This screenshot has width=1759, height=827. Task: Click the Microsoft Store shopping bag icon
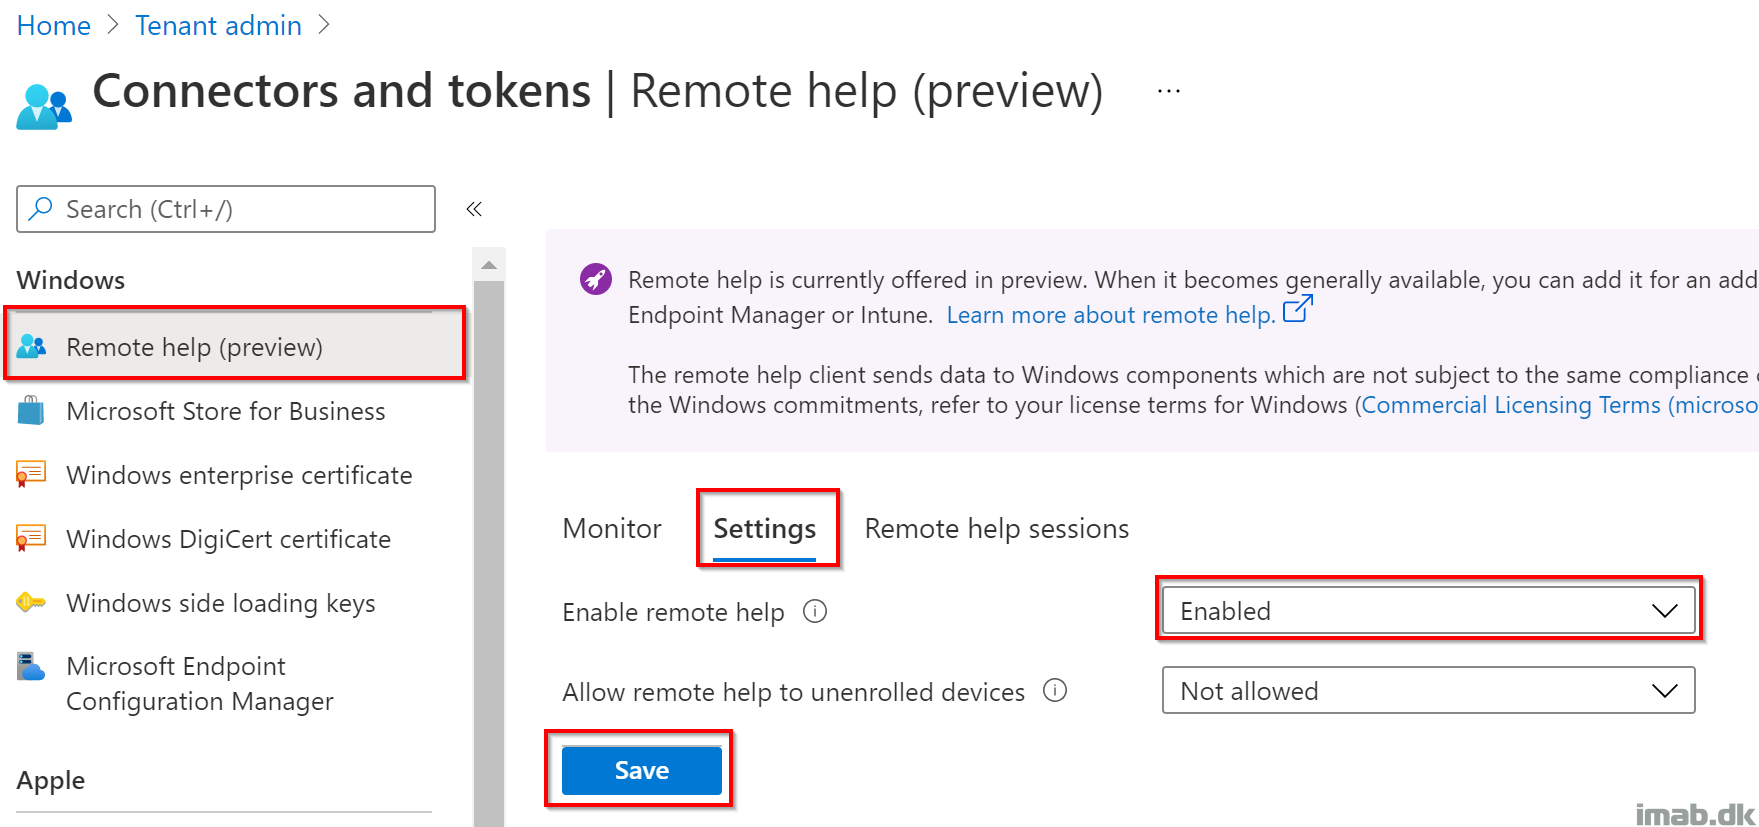point(31,411)
